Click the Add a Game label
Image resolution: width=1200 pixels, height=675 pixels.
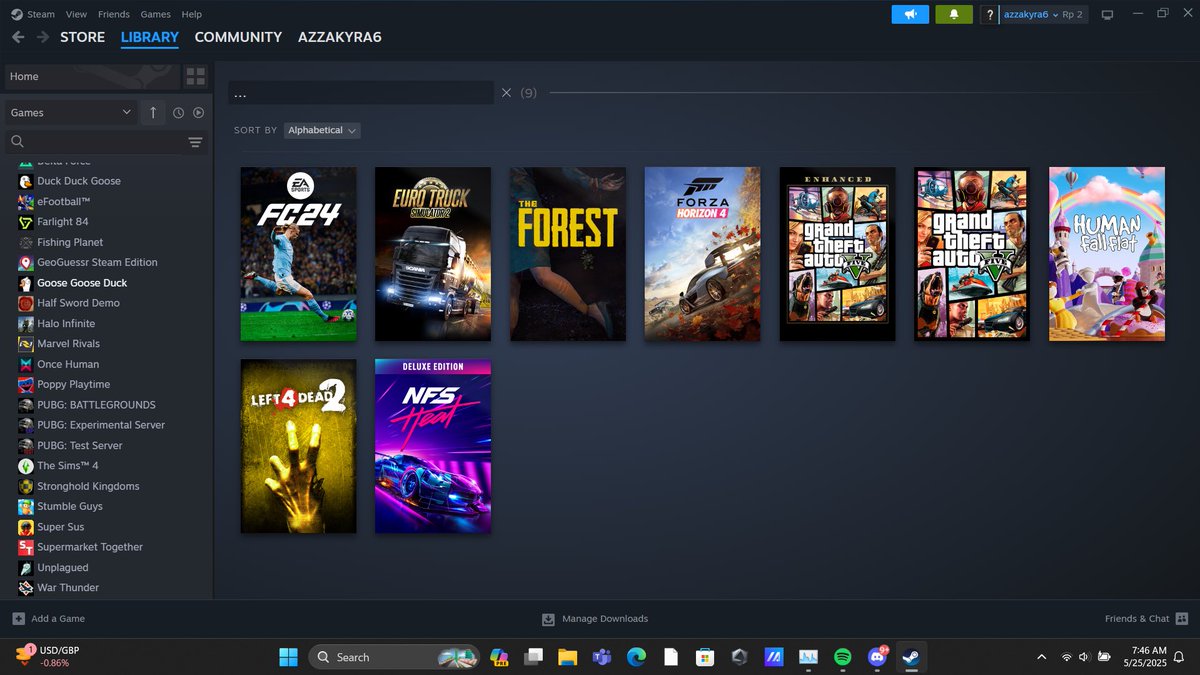tap(58, 619)
